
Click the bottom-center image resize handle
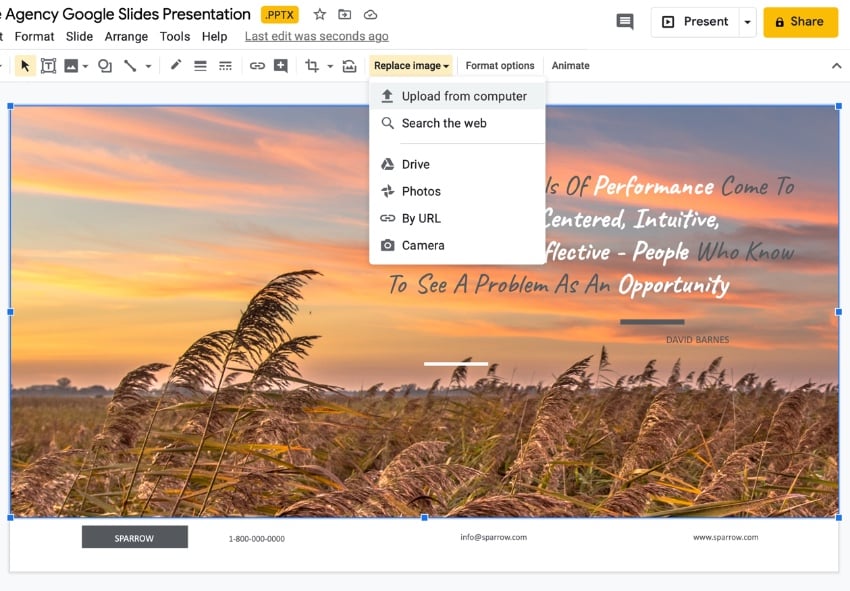click(x=425, y=517)
